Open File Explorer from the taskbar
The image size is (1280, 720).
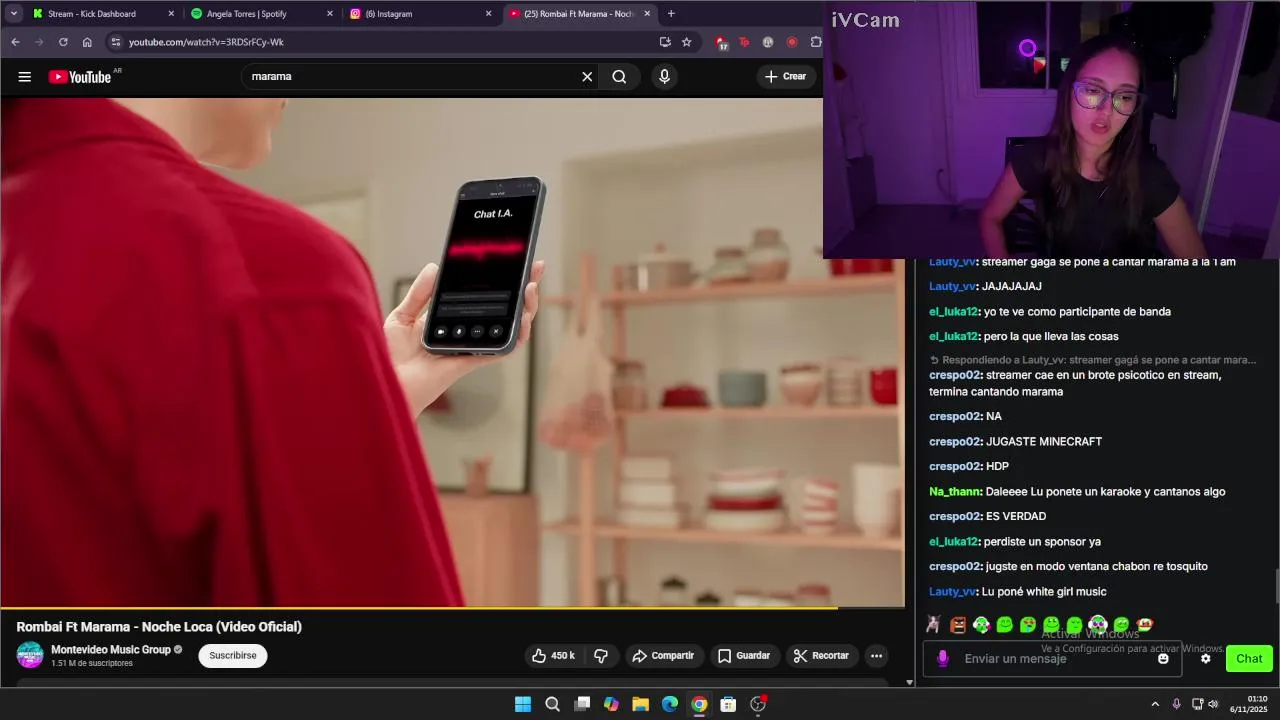coord(640,704)
